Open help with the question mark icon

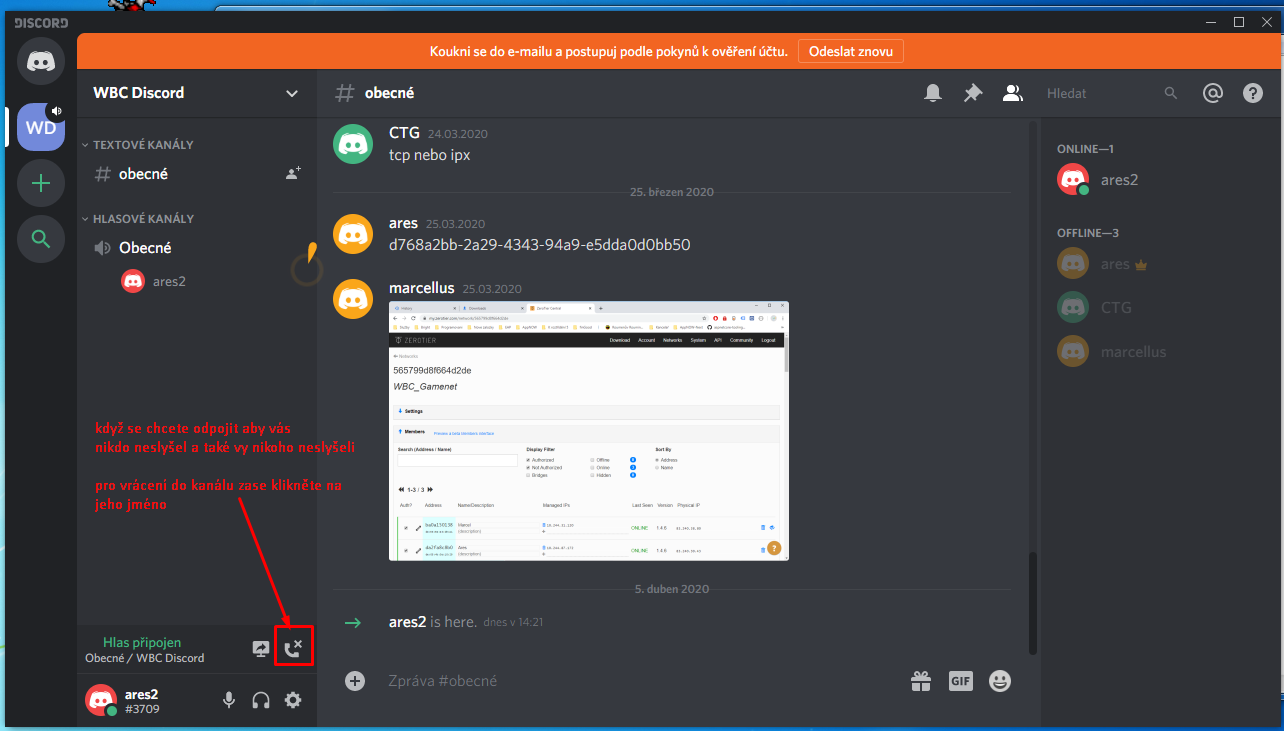(1253, 93)
